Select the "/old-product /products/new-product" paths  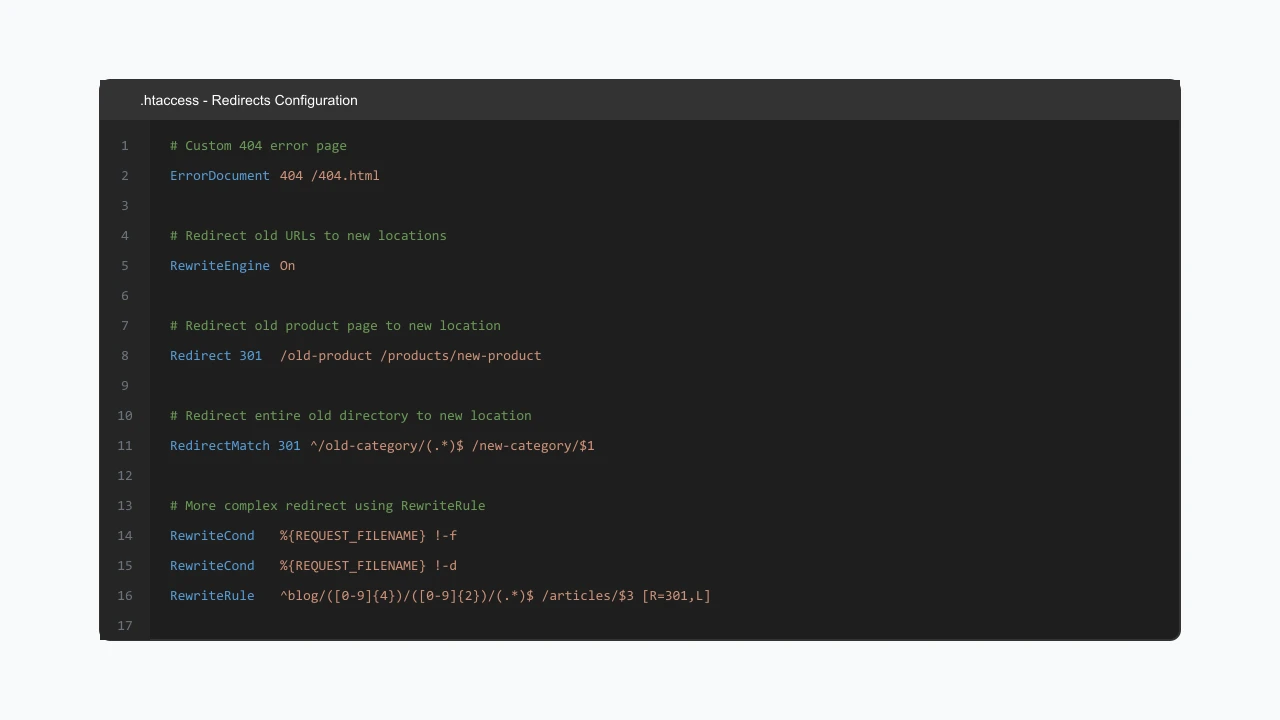[410, 355]
